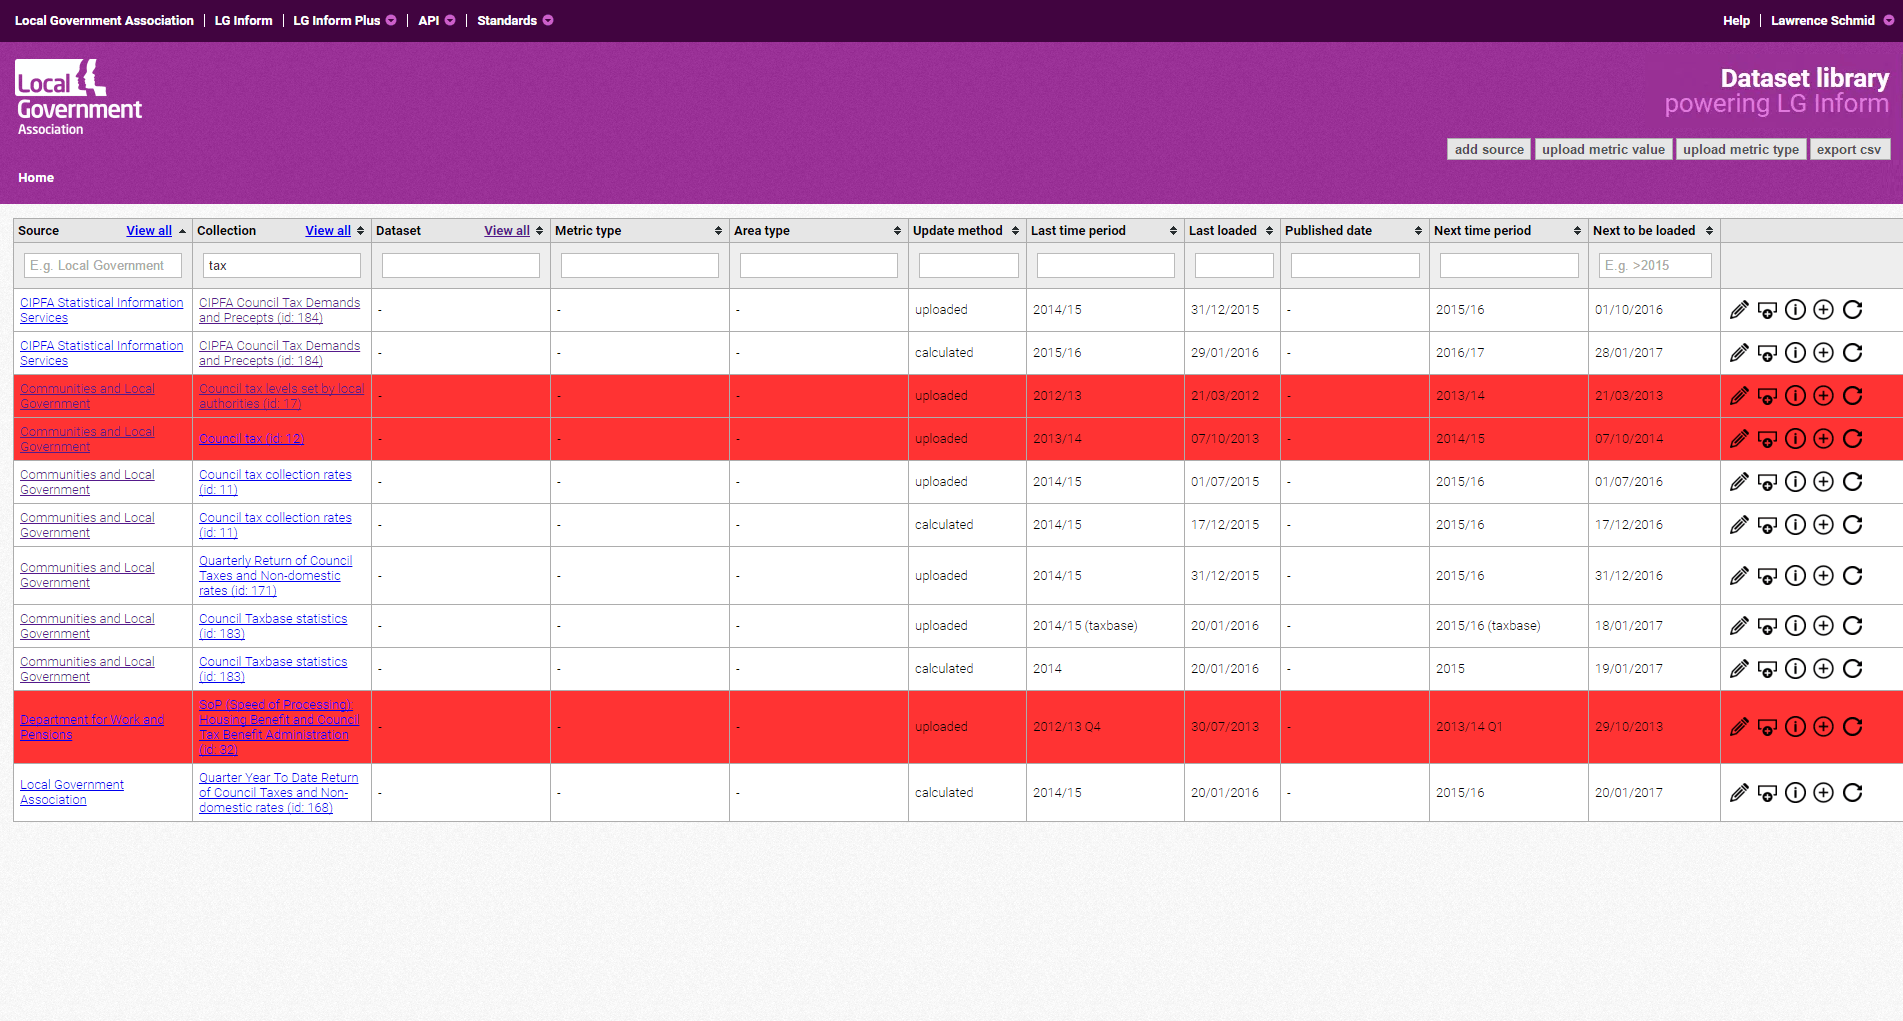Expand the Standards dropdown in top bar
The height and width of the screenshot is (1021, 1903).
pos(548,20)
